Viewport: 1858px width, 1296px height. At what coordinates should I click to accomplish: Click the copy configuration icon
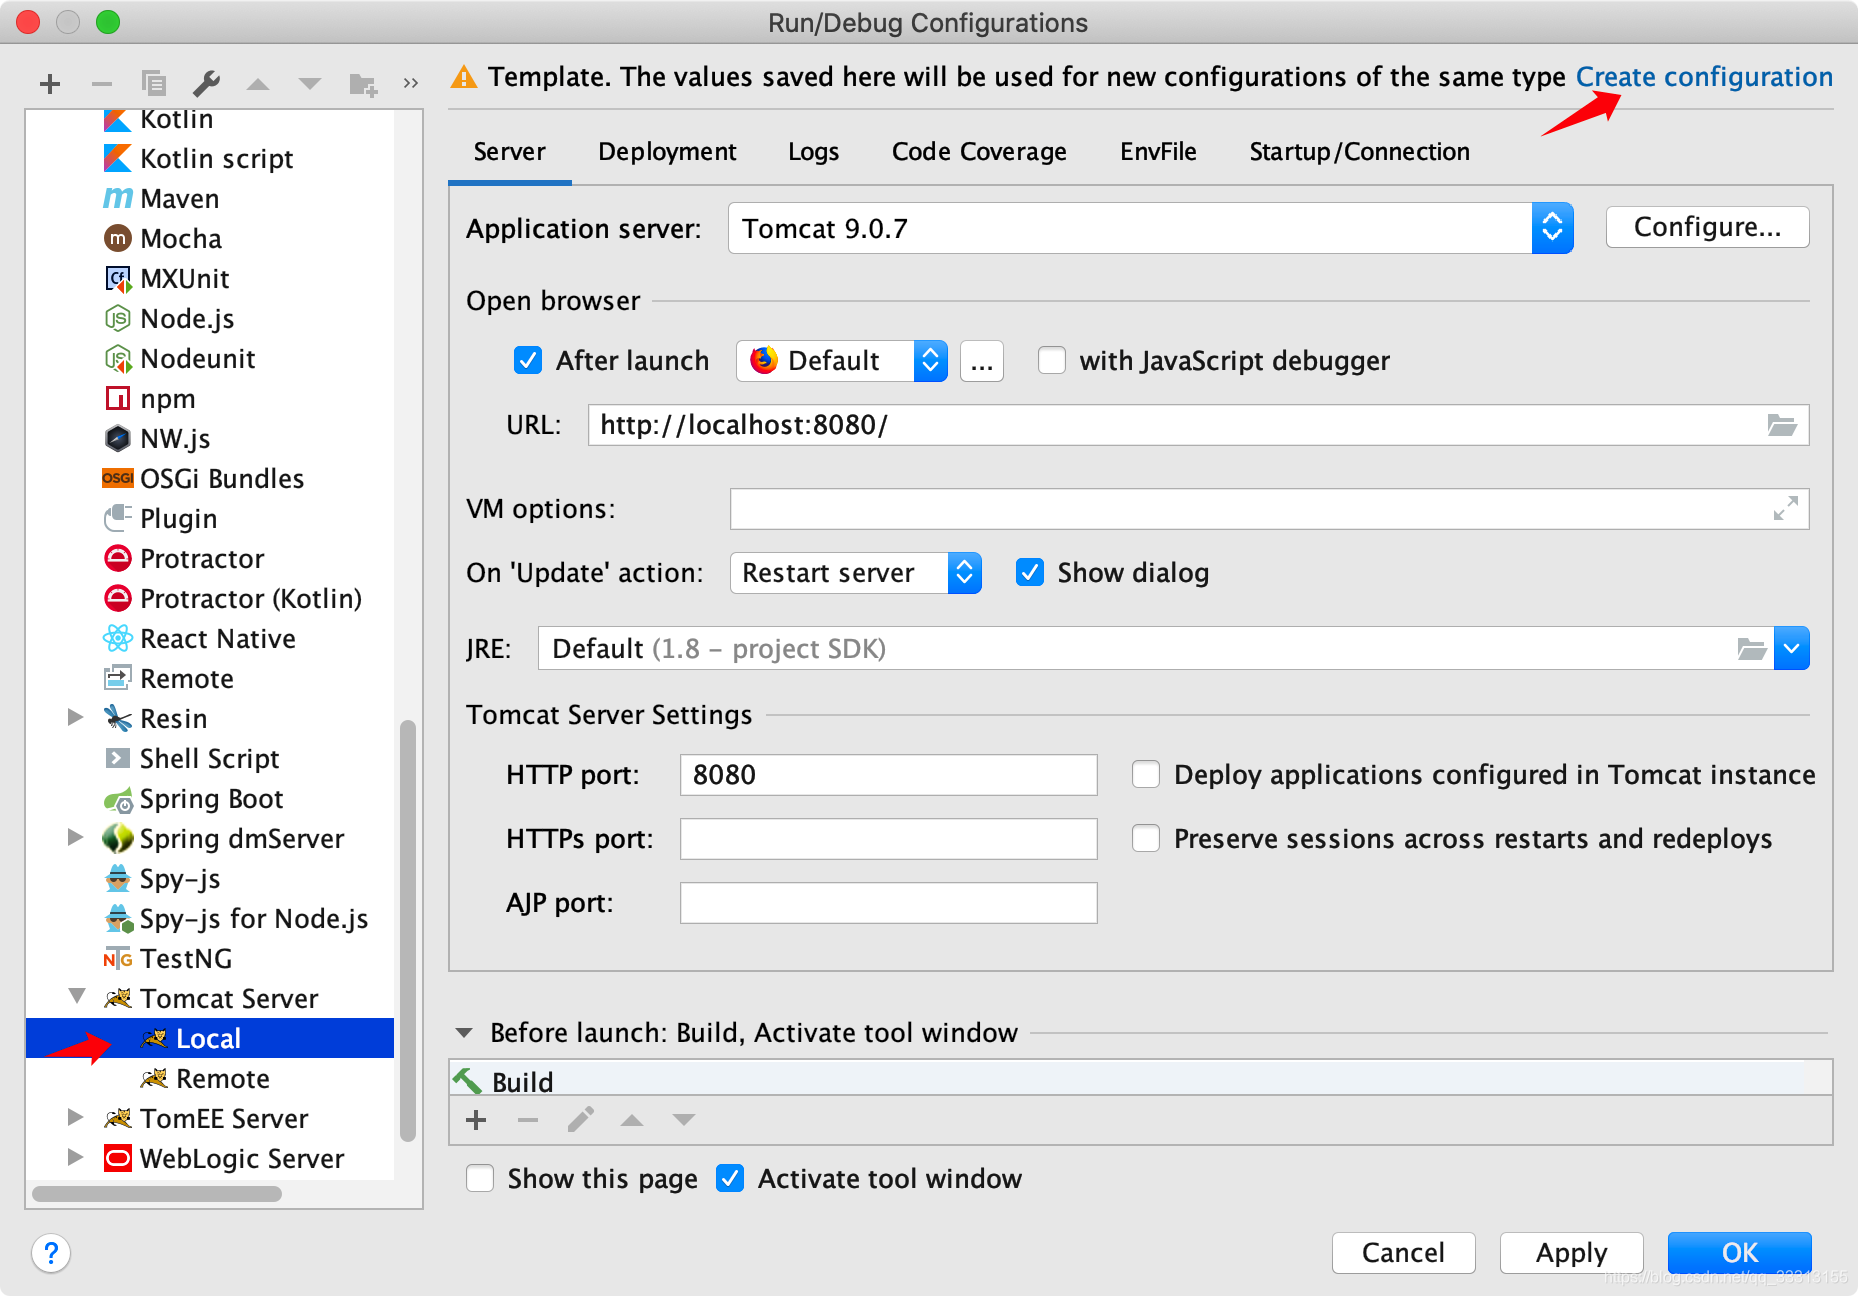154,83
